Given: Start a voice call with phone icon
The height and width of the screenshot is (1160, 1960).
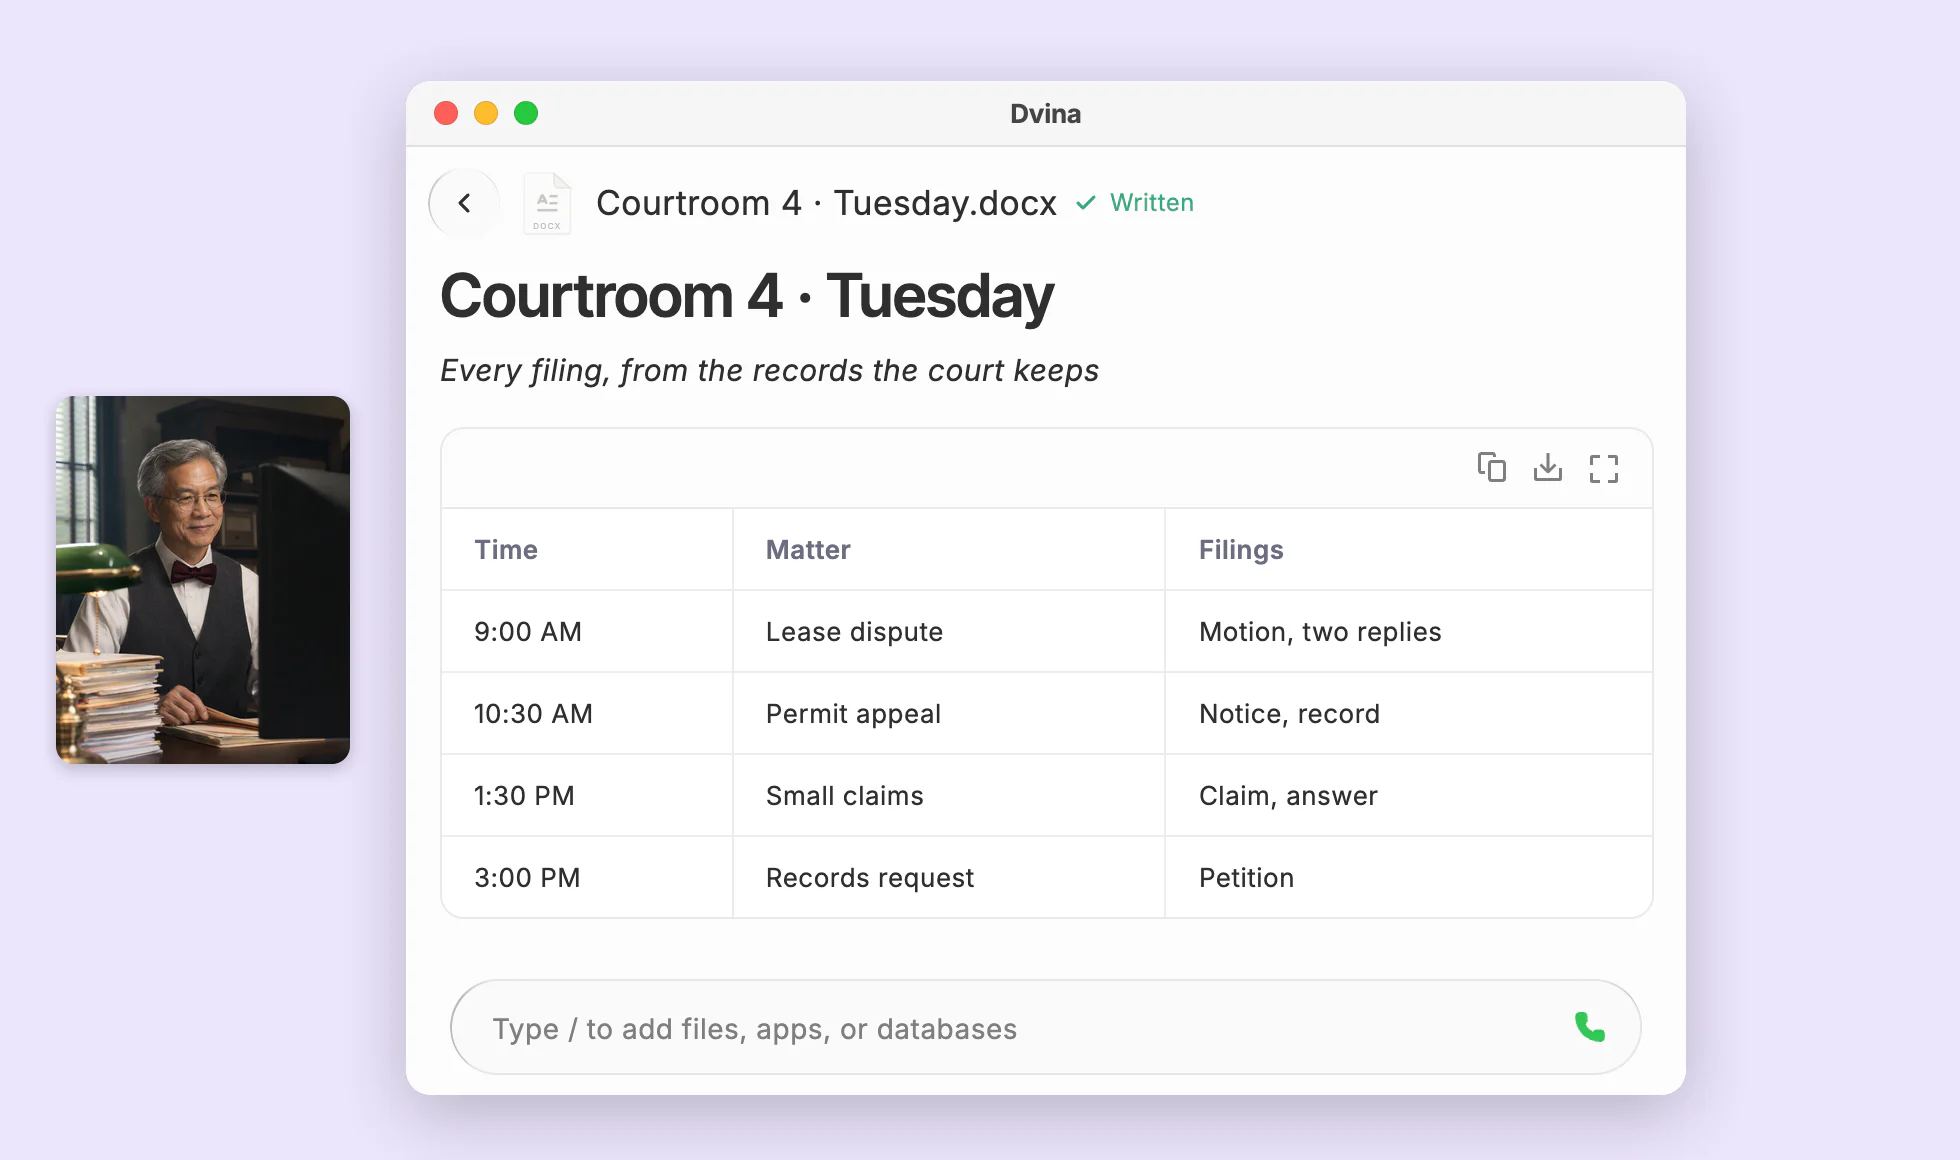Looking at the screenshot, I should 1589,1027.
